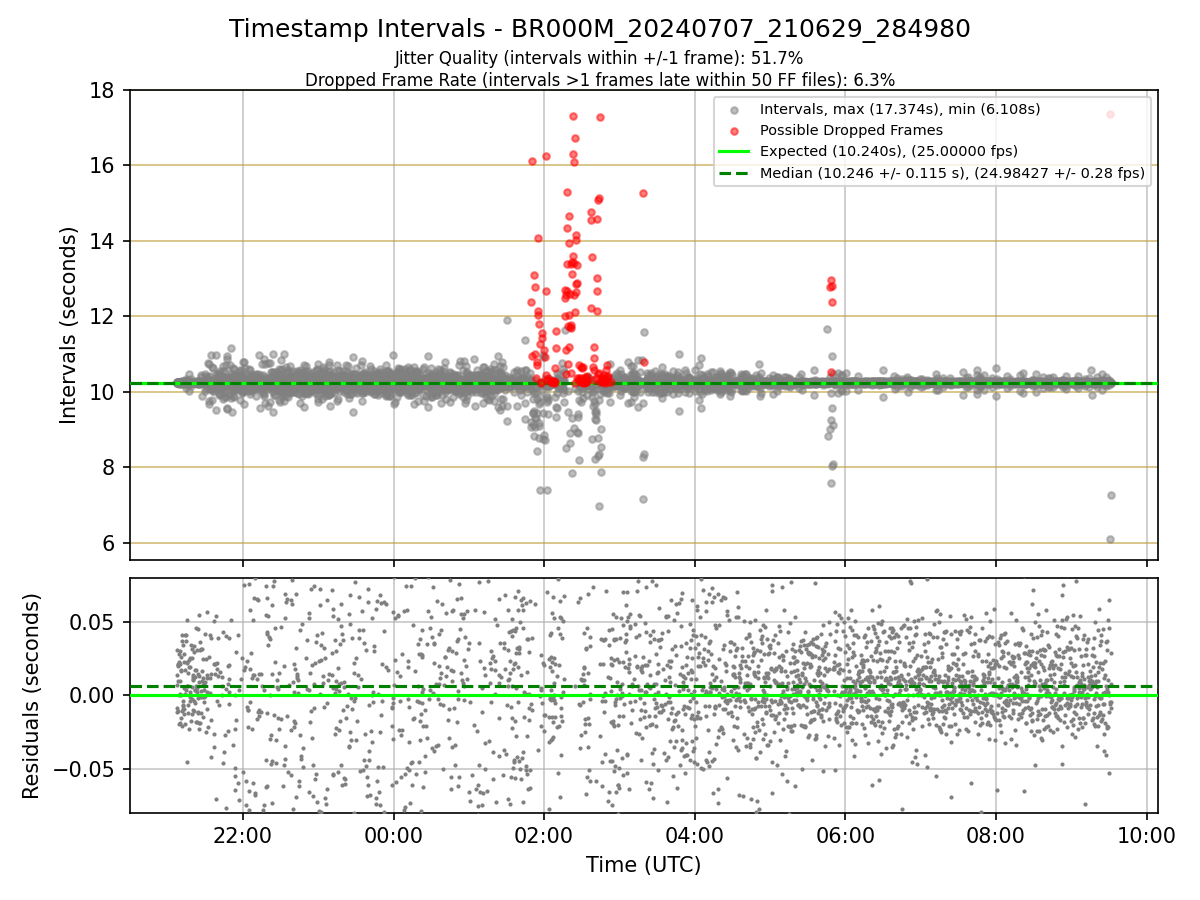Screen dimensions: 1200x900
Task: Click the 'Residuals (seconds)' y-axis label
Action: point(31,696)
